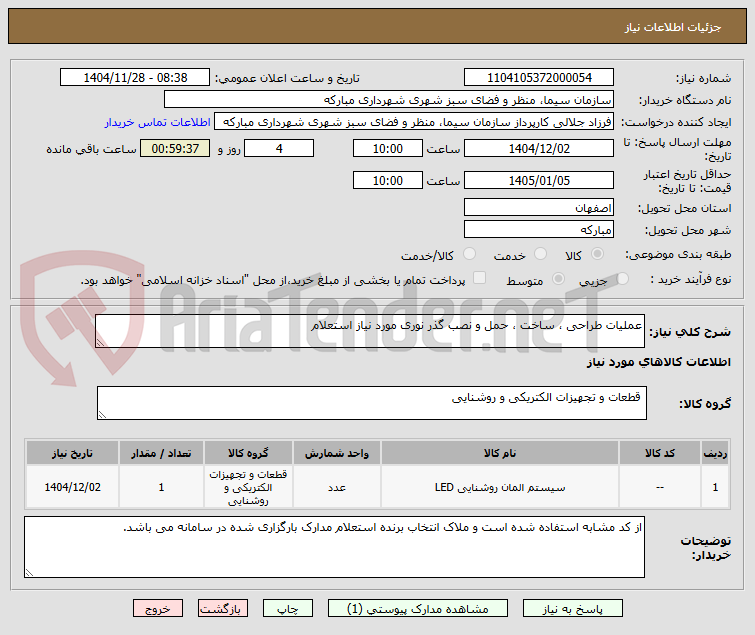Viewport: 755px width, 635px height.
Task: Click the جزئیات اطلاعات نیاز header title
Action: pyautogui.click(x=673, y=27)
